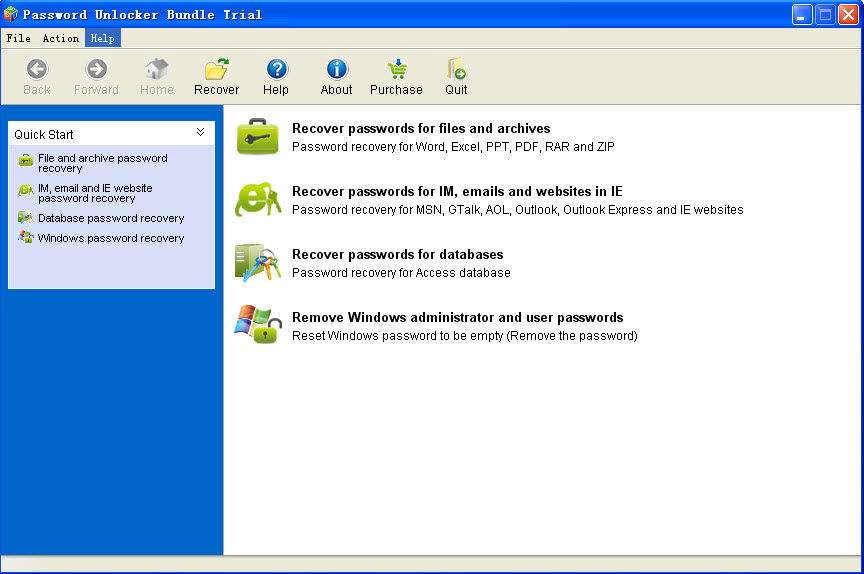
Task: Click Remove Windows administrator and user passwords
Action: [457, 317]
